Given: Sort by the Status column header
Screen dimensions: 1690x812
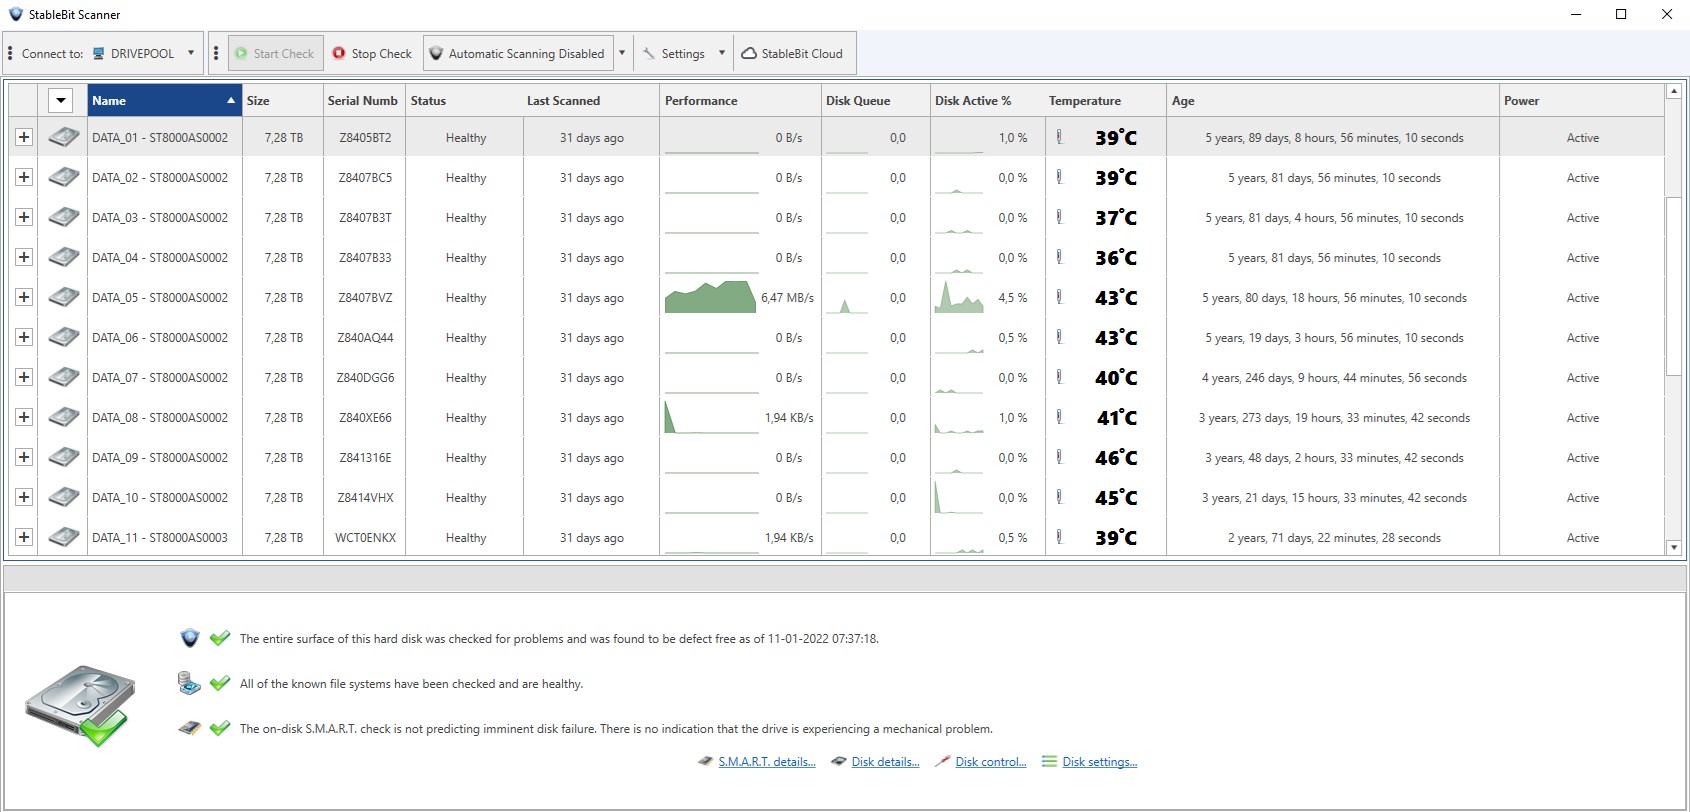Looking at the screenshot, I should pos(464,100).
